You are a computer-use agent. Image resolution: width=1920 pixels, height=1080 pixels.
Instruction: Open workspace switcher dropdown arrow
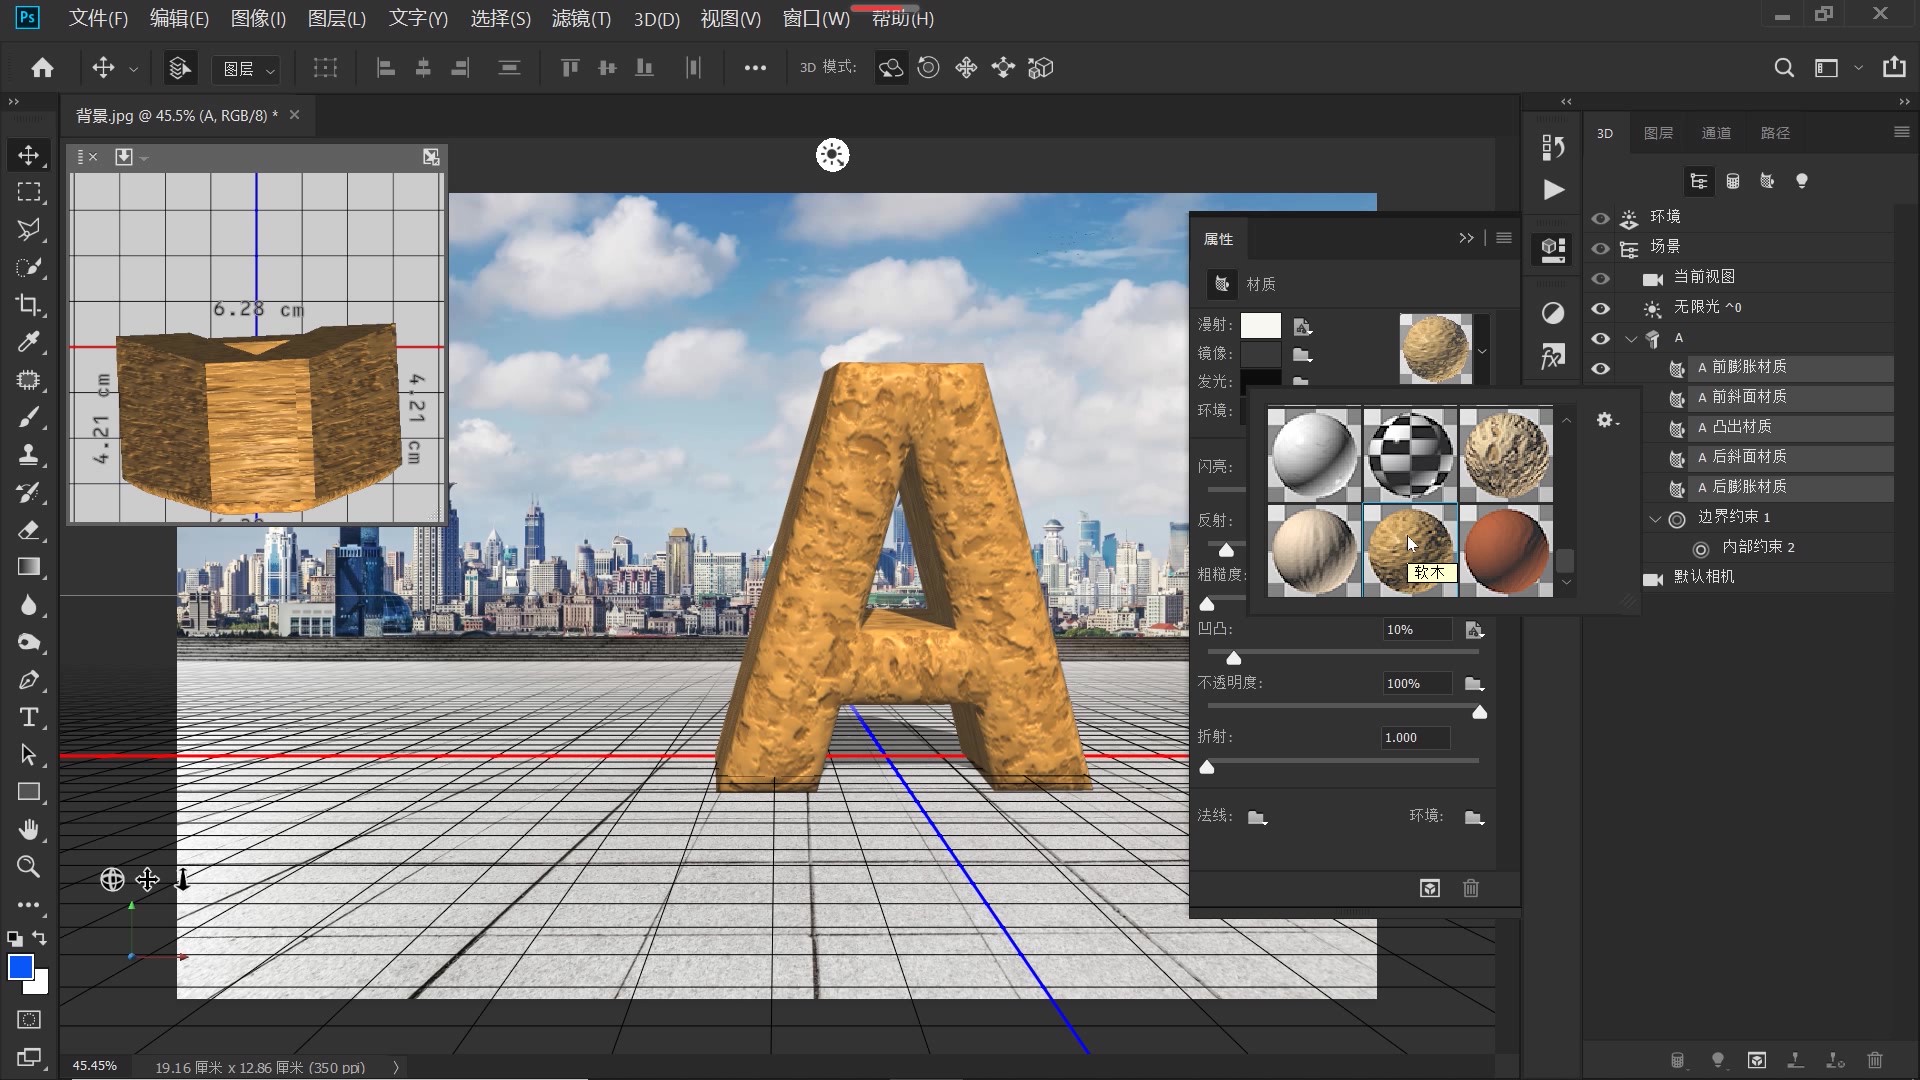click(x=1858, y=68)
